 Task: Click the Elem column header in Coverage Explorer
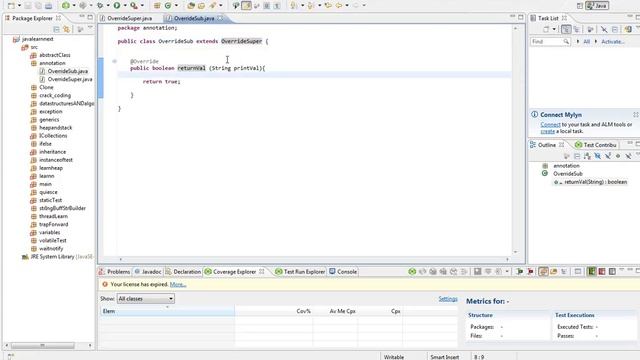tap(167, 311)
